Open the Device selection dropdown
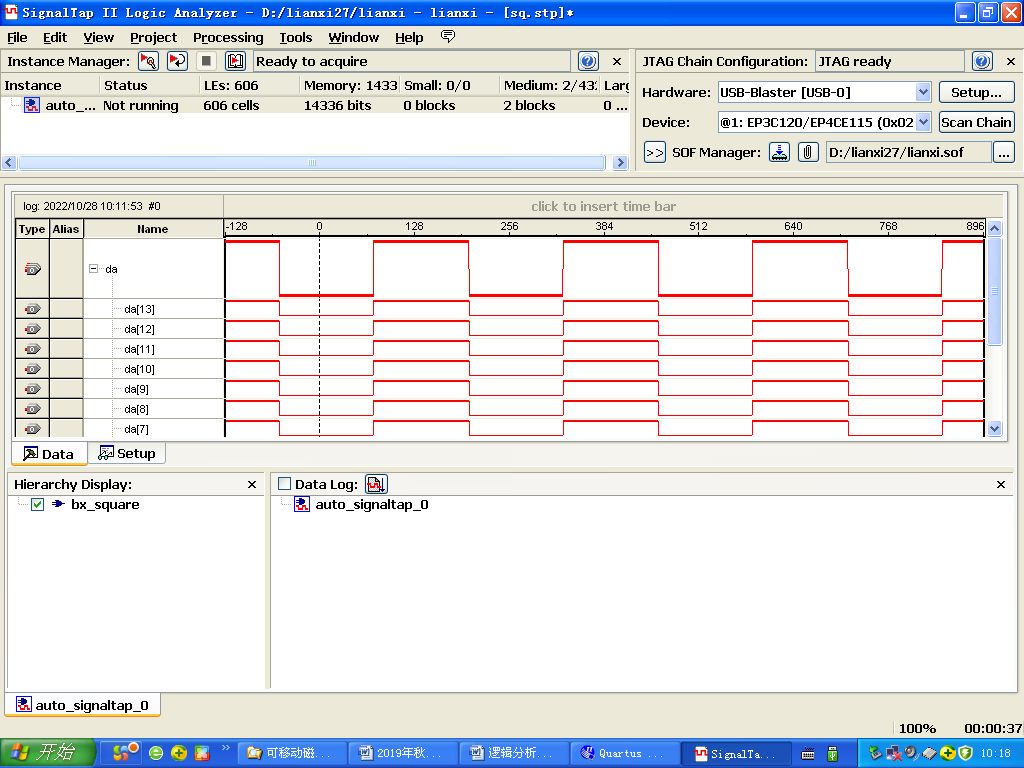The width and height of the screenshot is (1024, 768). coord(923,122)
